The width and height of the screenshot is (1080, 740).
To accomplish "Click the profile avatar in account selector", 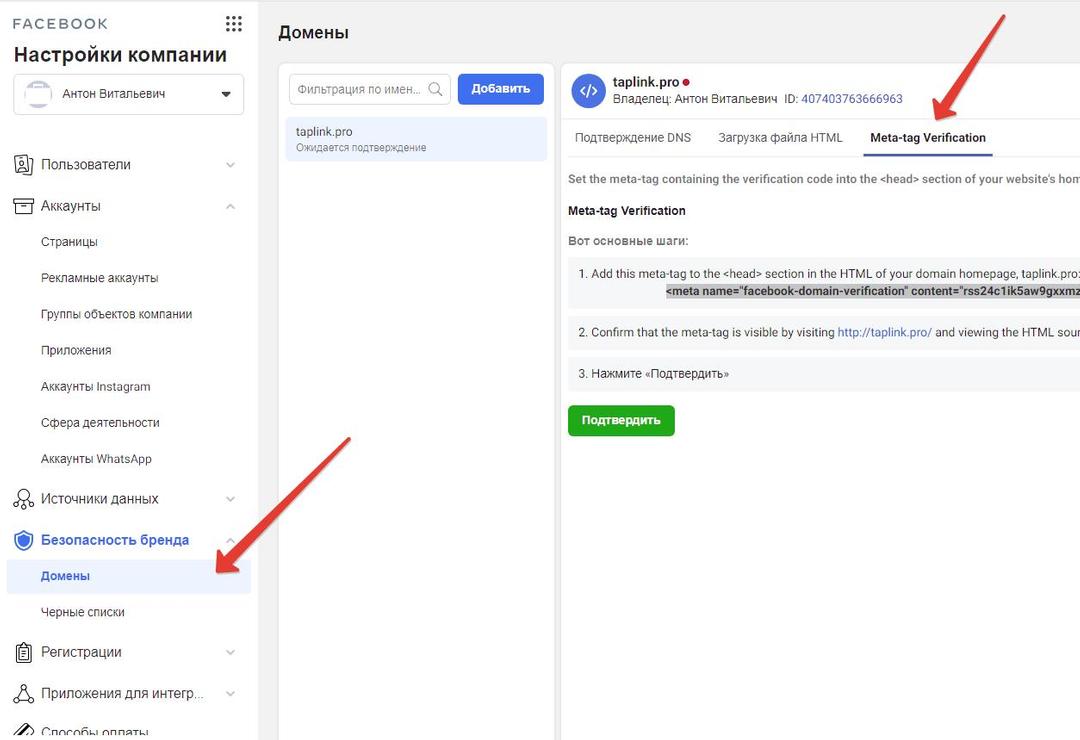I will click(x=38, y=94).
